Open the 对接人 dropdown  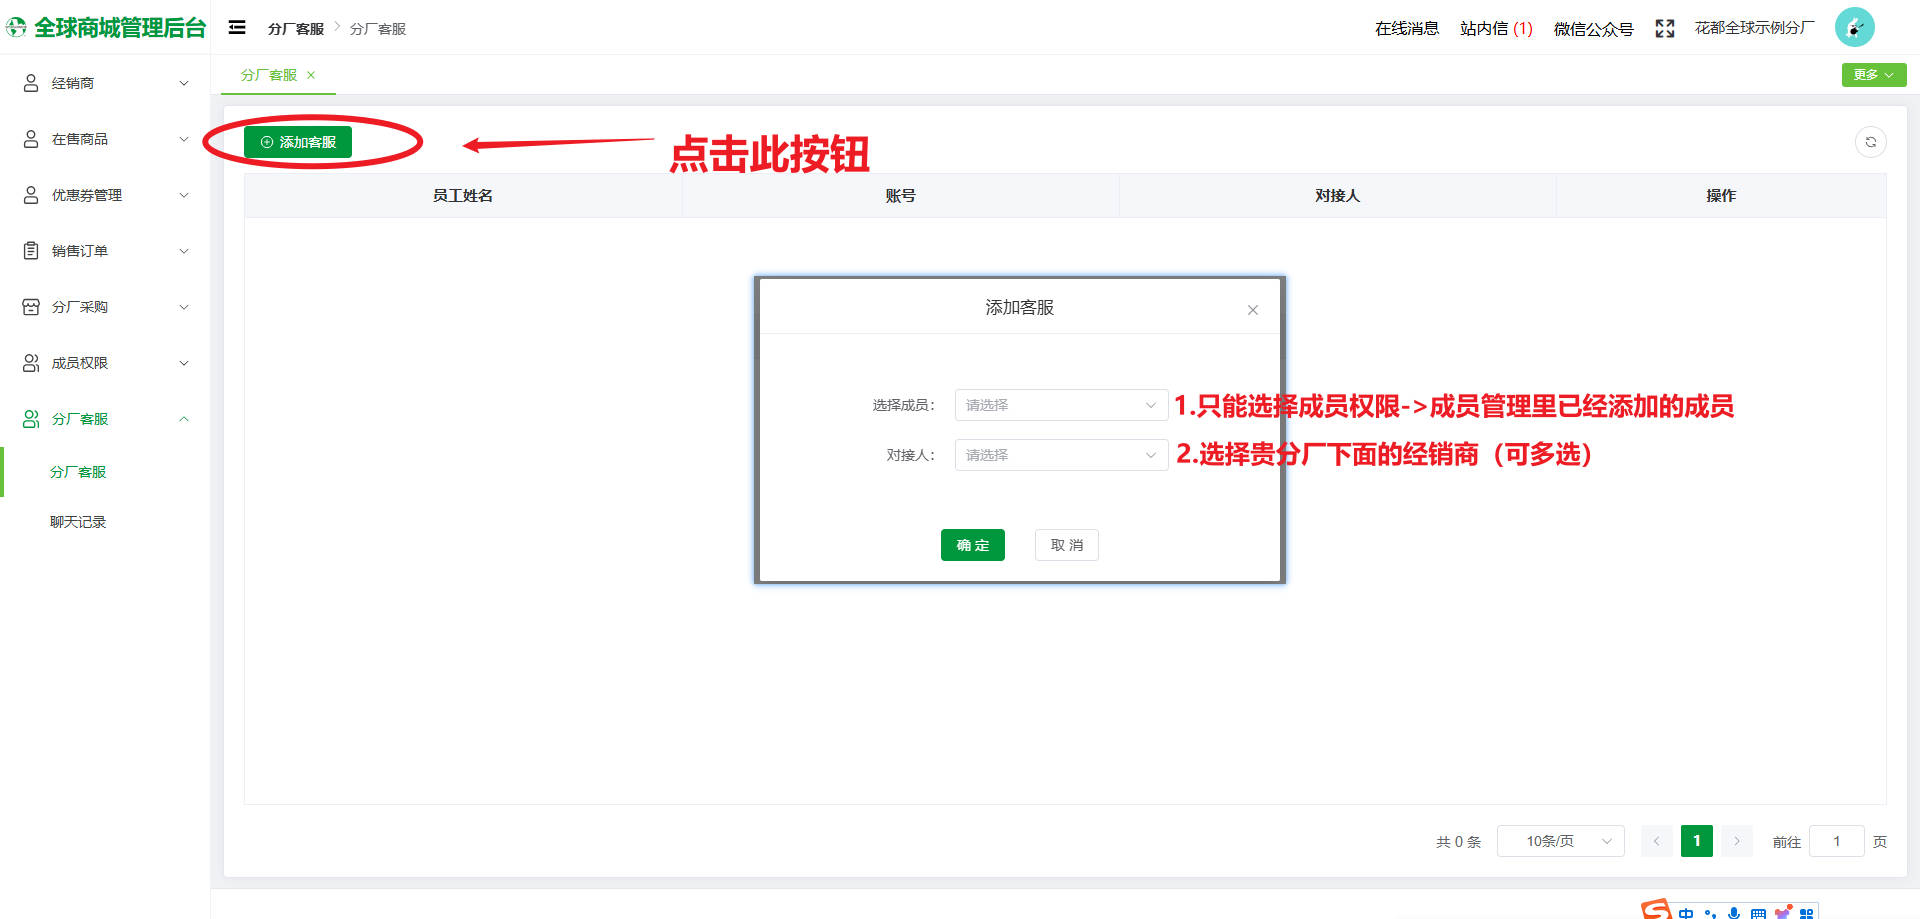pyautogui.click(x=1060, y=455)
